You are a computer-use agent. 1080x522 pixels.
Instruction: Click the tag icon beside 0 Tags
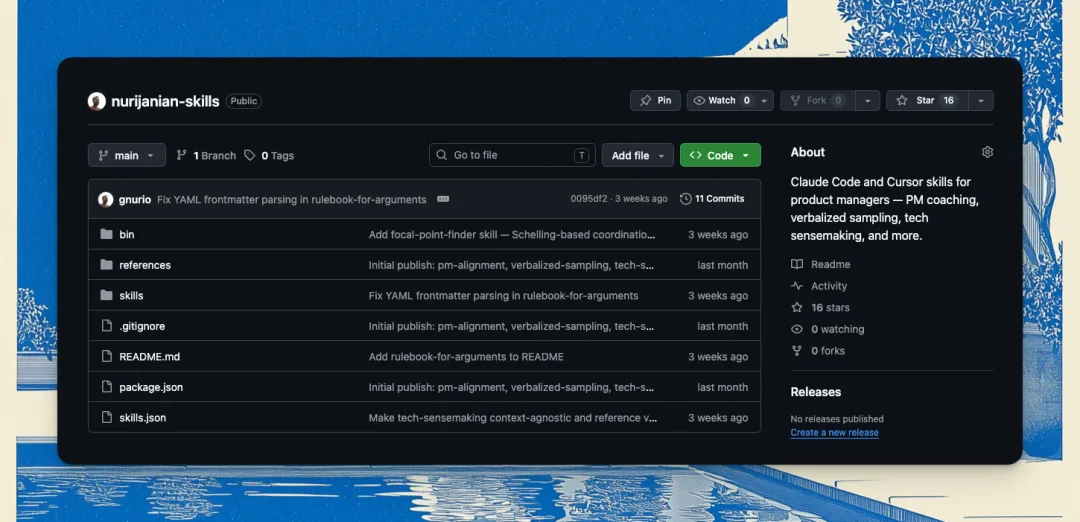tap(249, 156)
